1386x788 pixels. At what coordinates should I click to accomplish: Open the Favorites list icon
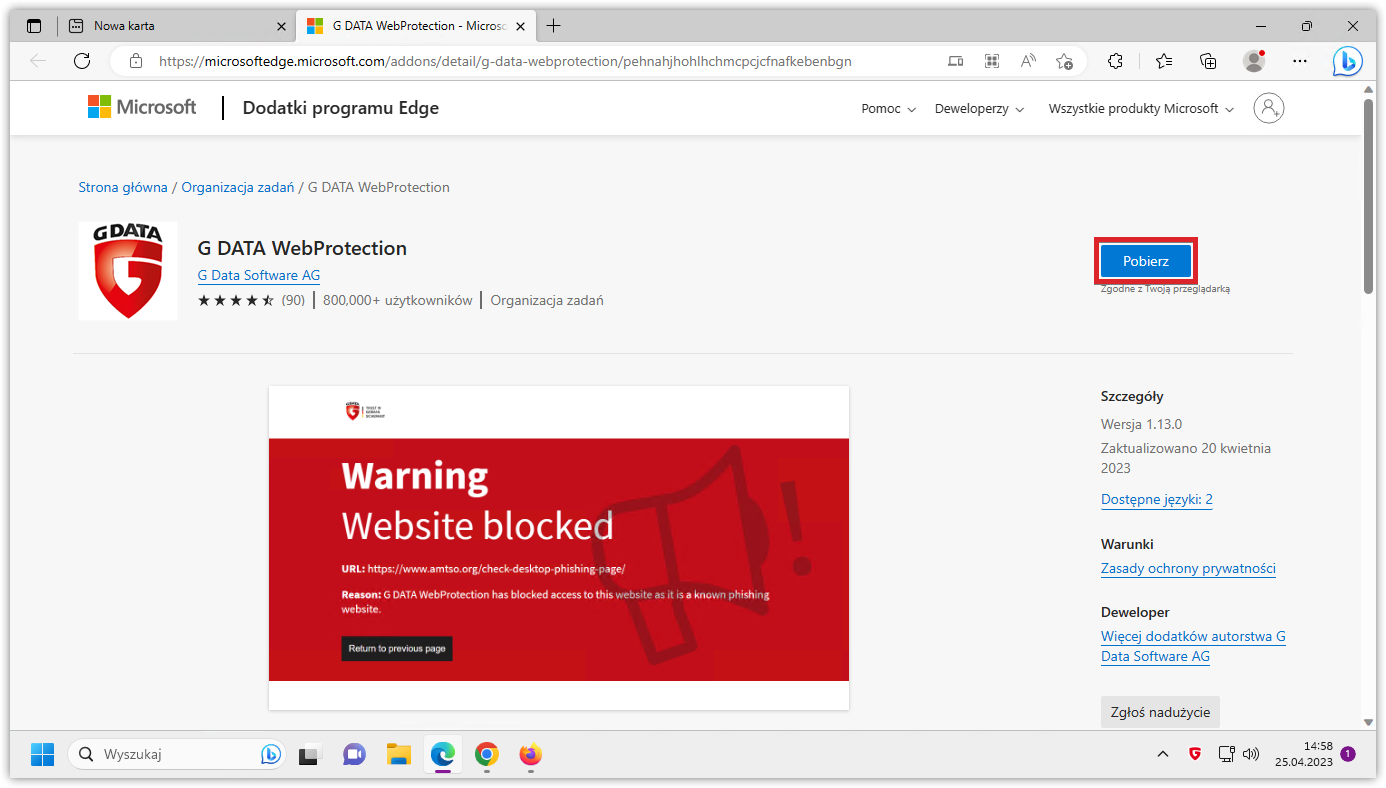(x=1164, y=61)
